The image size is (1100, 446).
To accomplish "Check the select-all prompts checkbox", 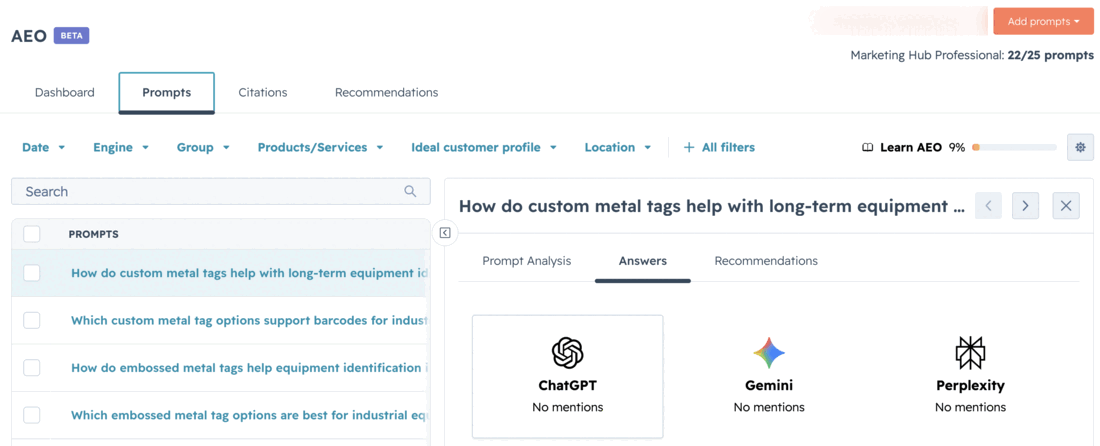I will pyautogui.click(x=32, y=234).
